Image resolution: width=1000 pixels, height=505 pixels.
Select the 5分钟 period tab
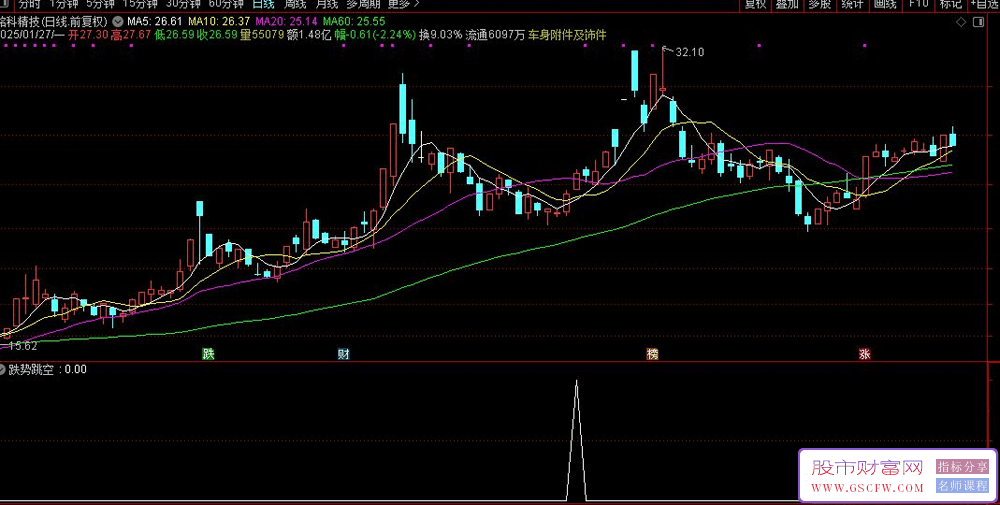[x=100, y=4]
